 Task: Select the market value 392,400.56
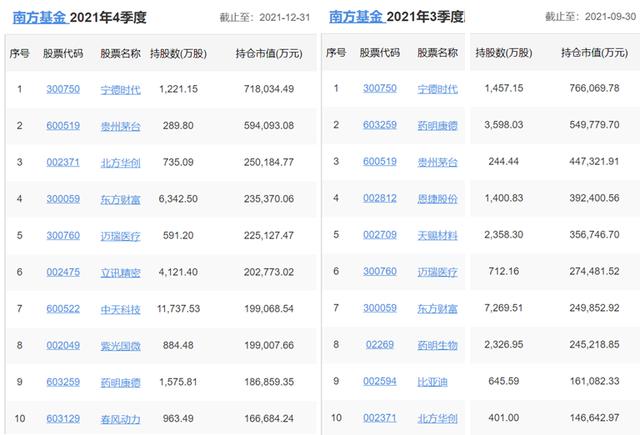595,198
